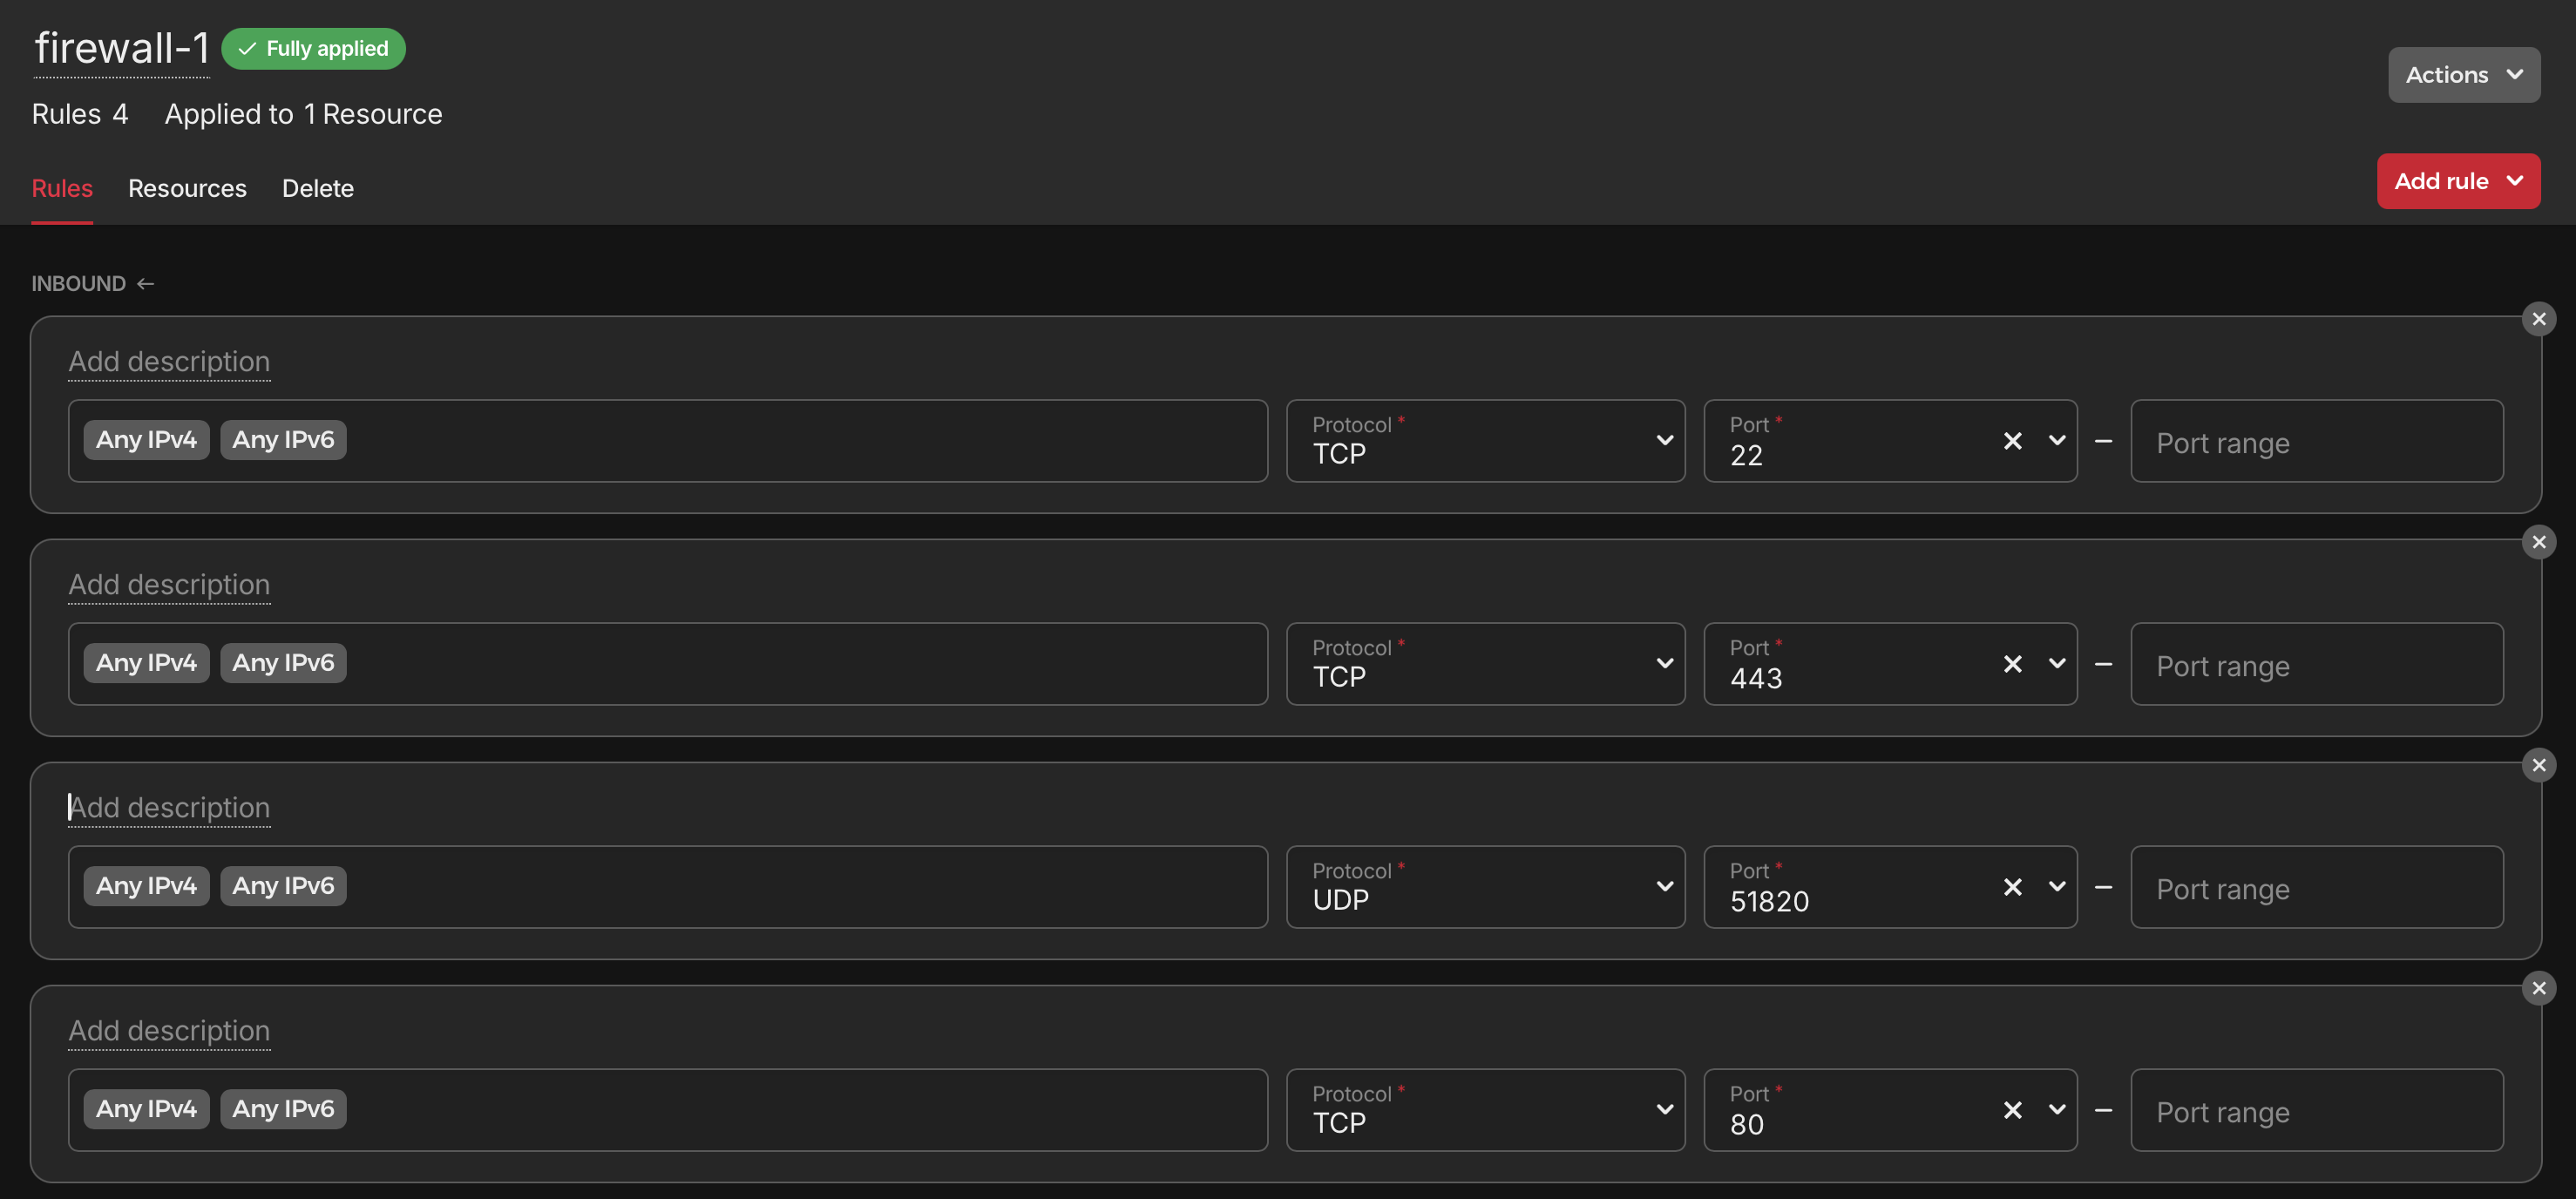Open the Delete tab
Viewport: 2576px width, 1199px height.
(317, 189)
